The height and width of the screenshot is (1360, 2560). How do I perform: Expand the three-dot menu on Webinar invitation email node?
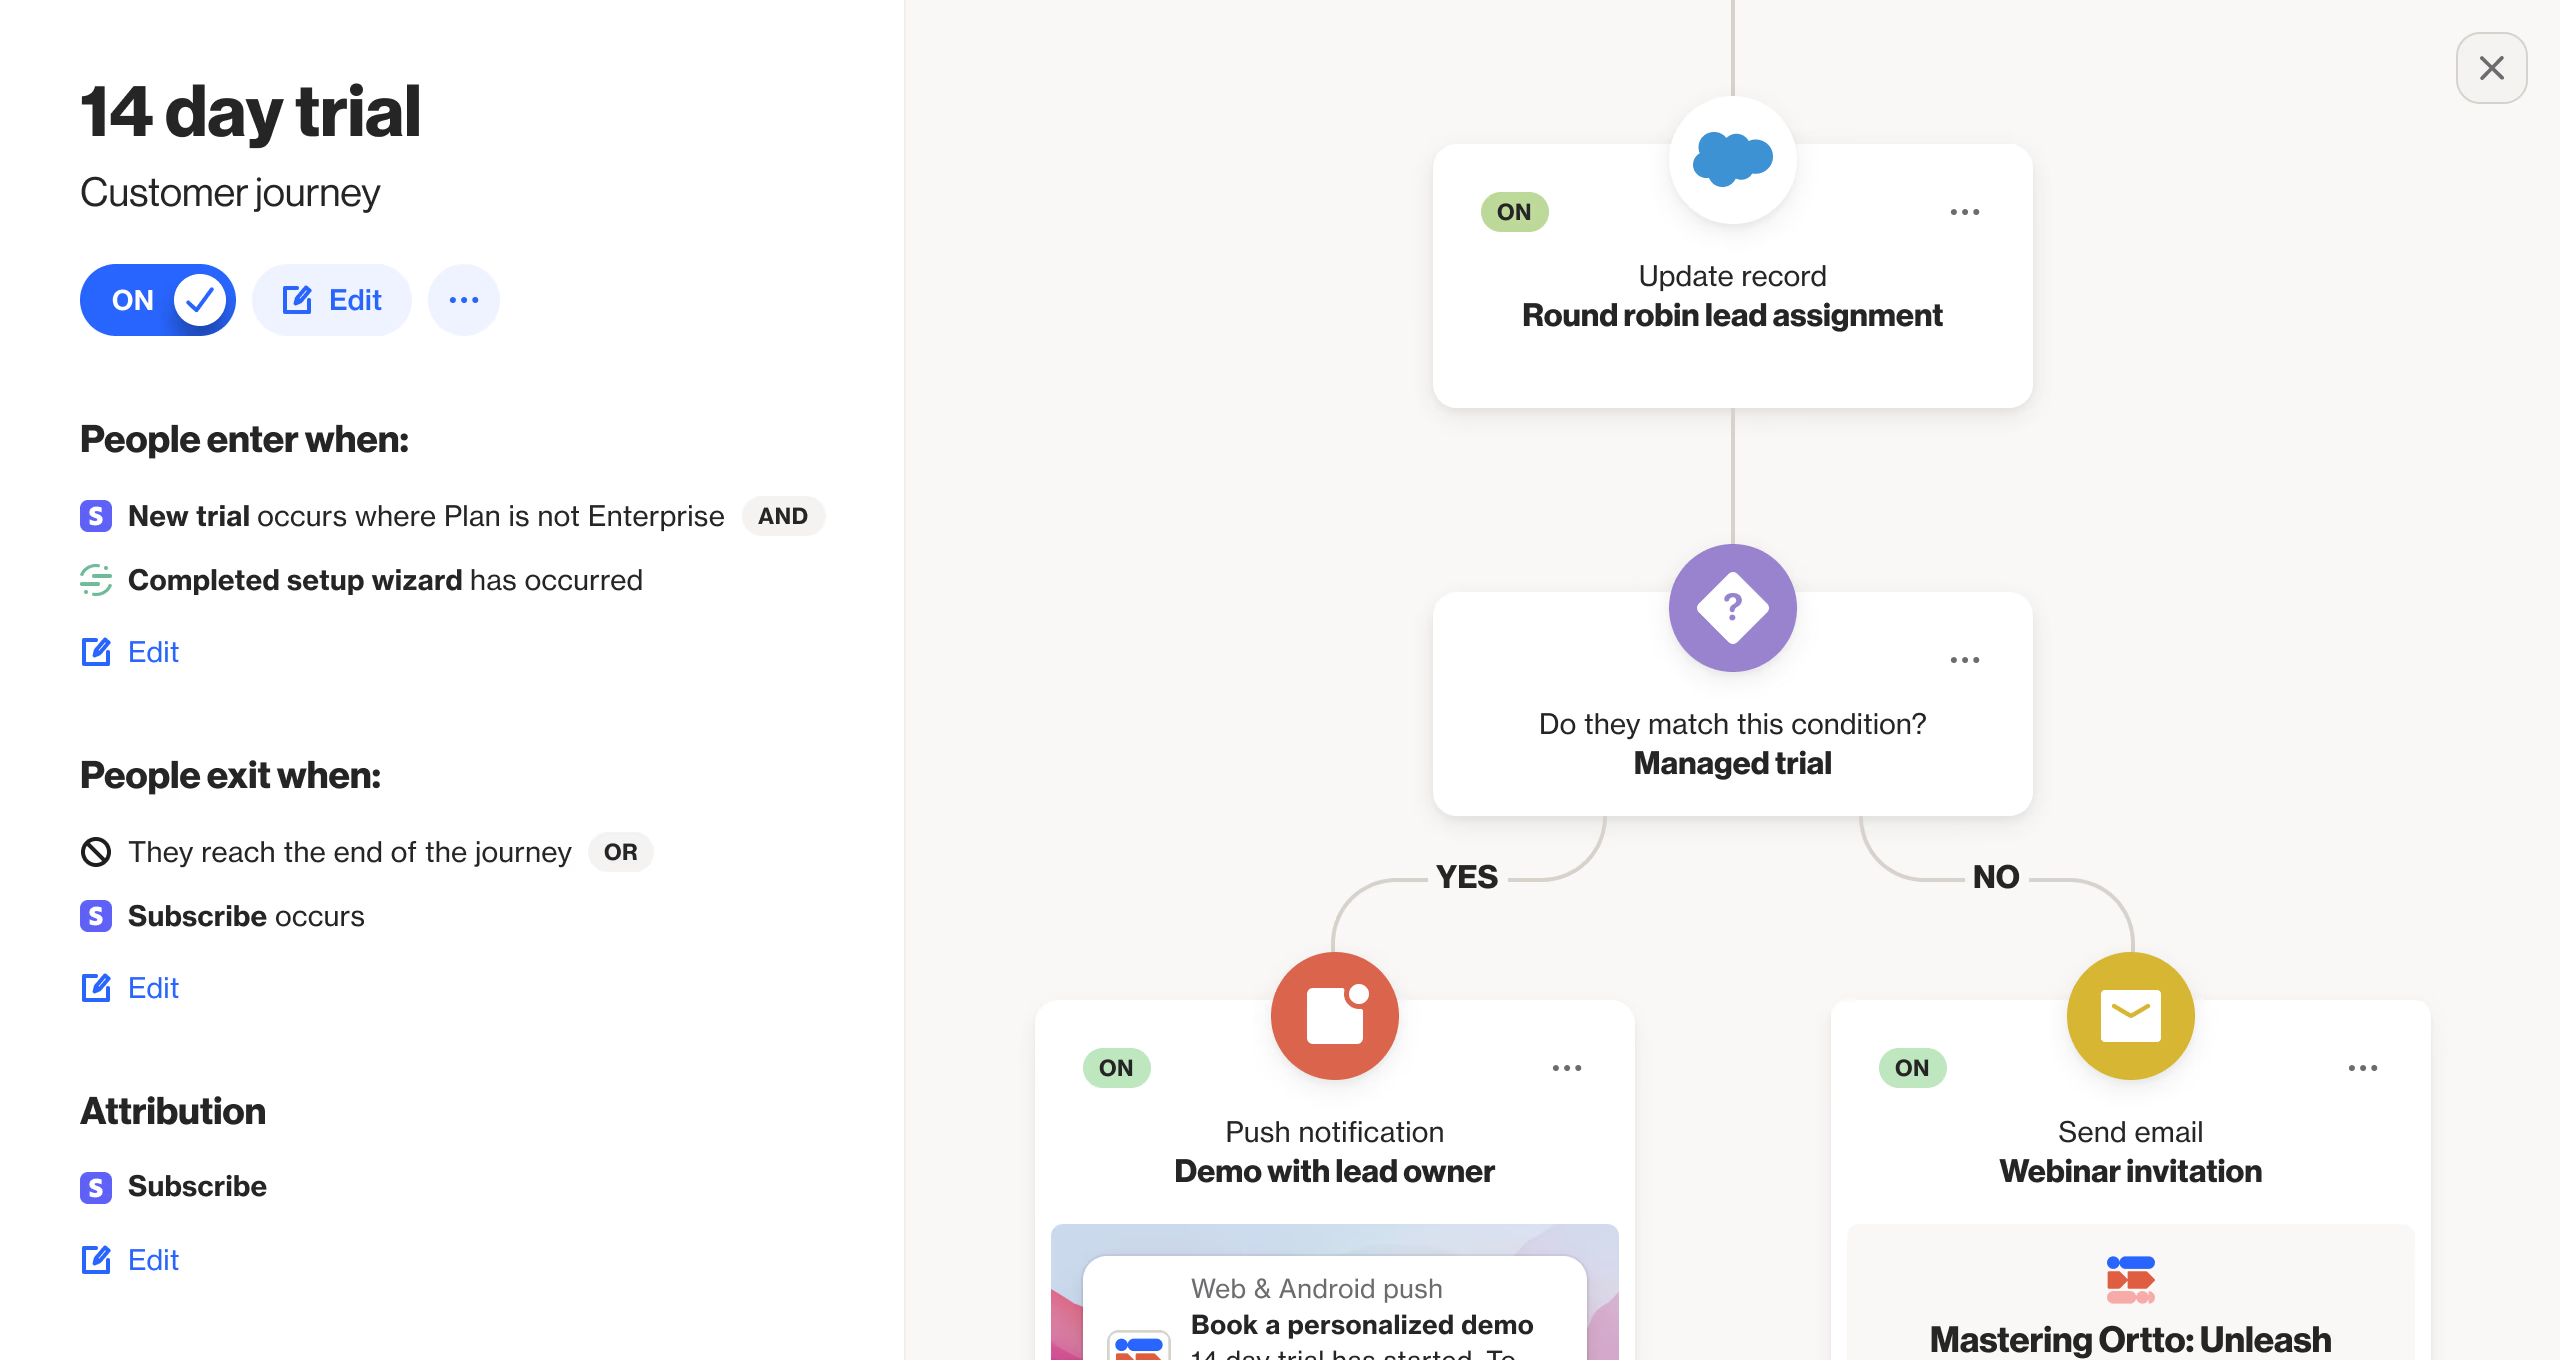tap(2362, 1065)
